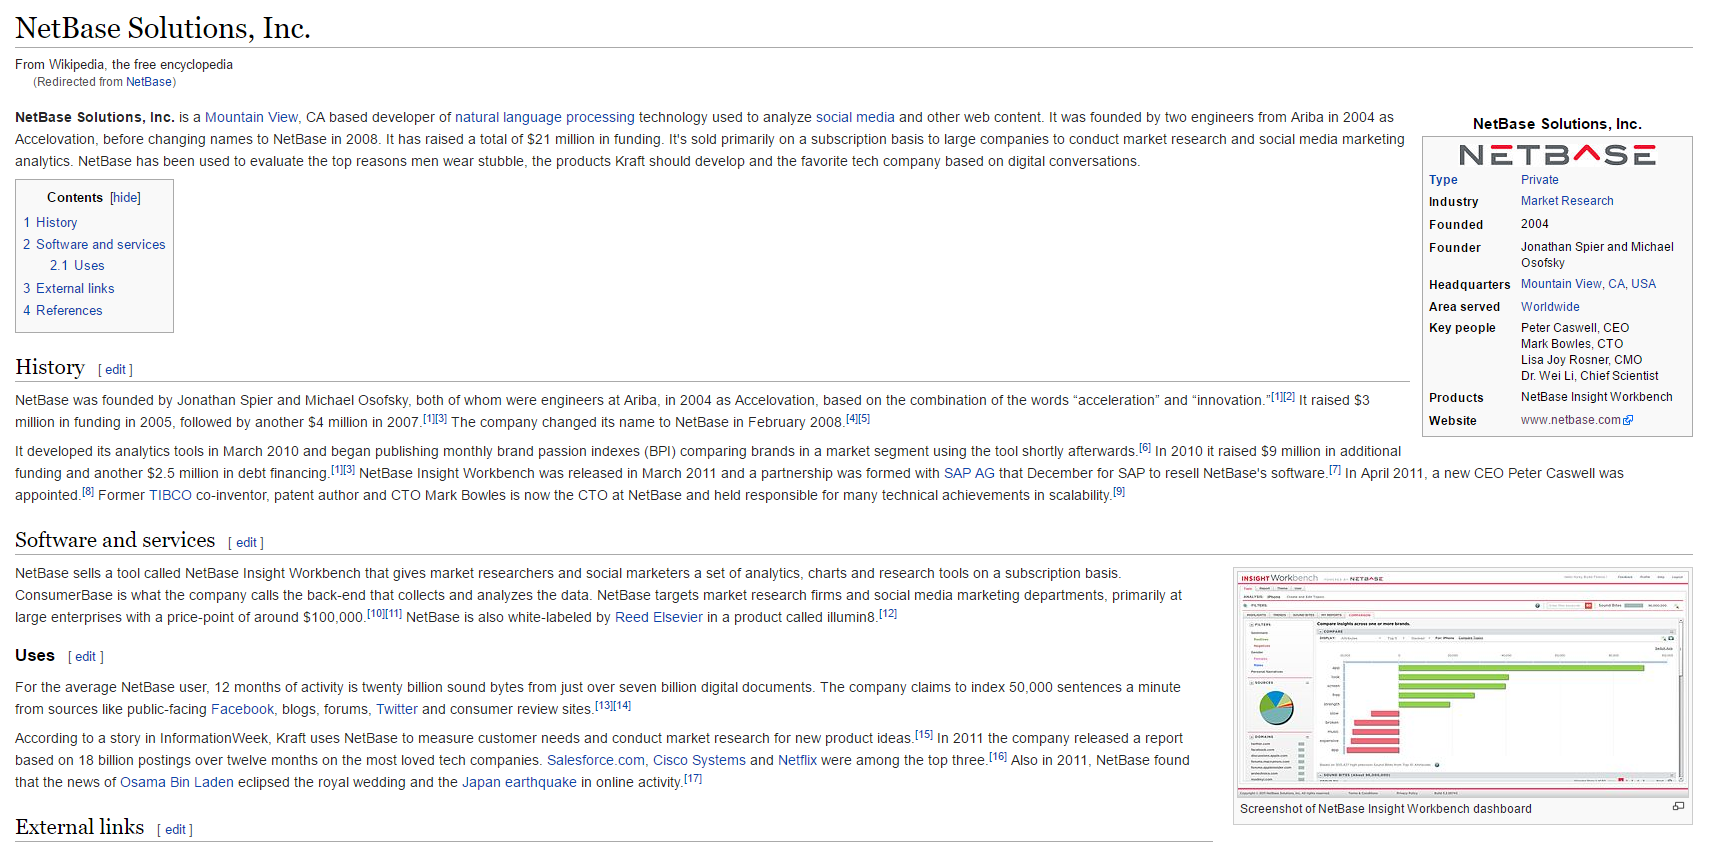Click the enlarge icon under the dashboard screenshot

click(1678, 806)
